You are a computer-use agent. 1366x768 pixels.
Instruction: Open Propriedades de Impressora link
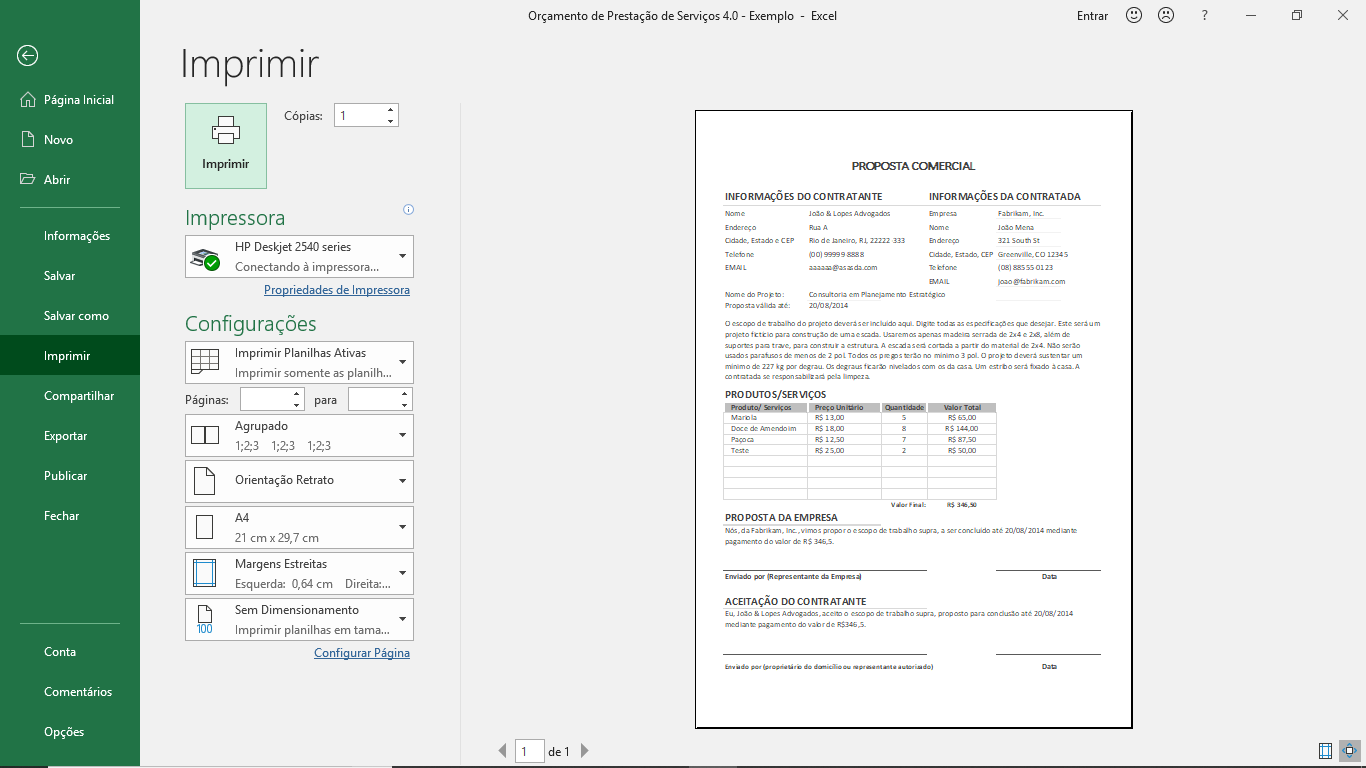pos(337,290)
